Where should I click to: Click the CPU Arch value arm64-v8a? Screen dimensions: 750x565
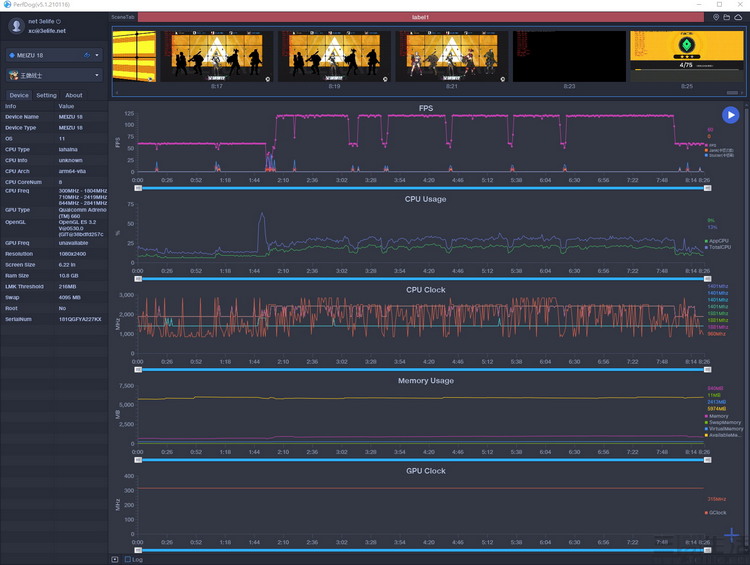[x=72, y=171]
